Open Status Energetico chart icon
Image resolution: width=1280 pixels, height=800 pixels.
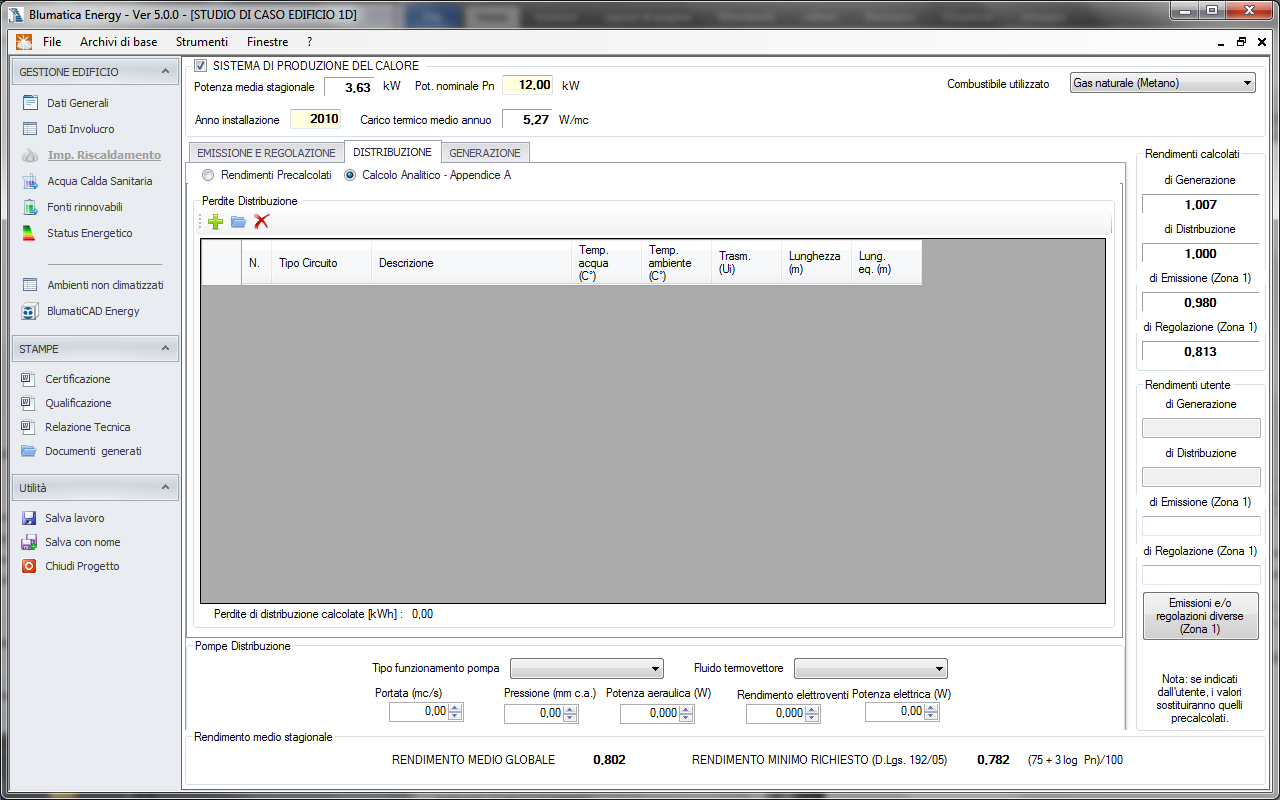(x=30, y=233)
